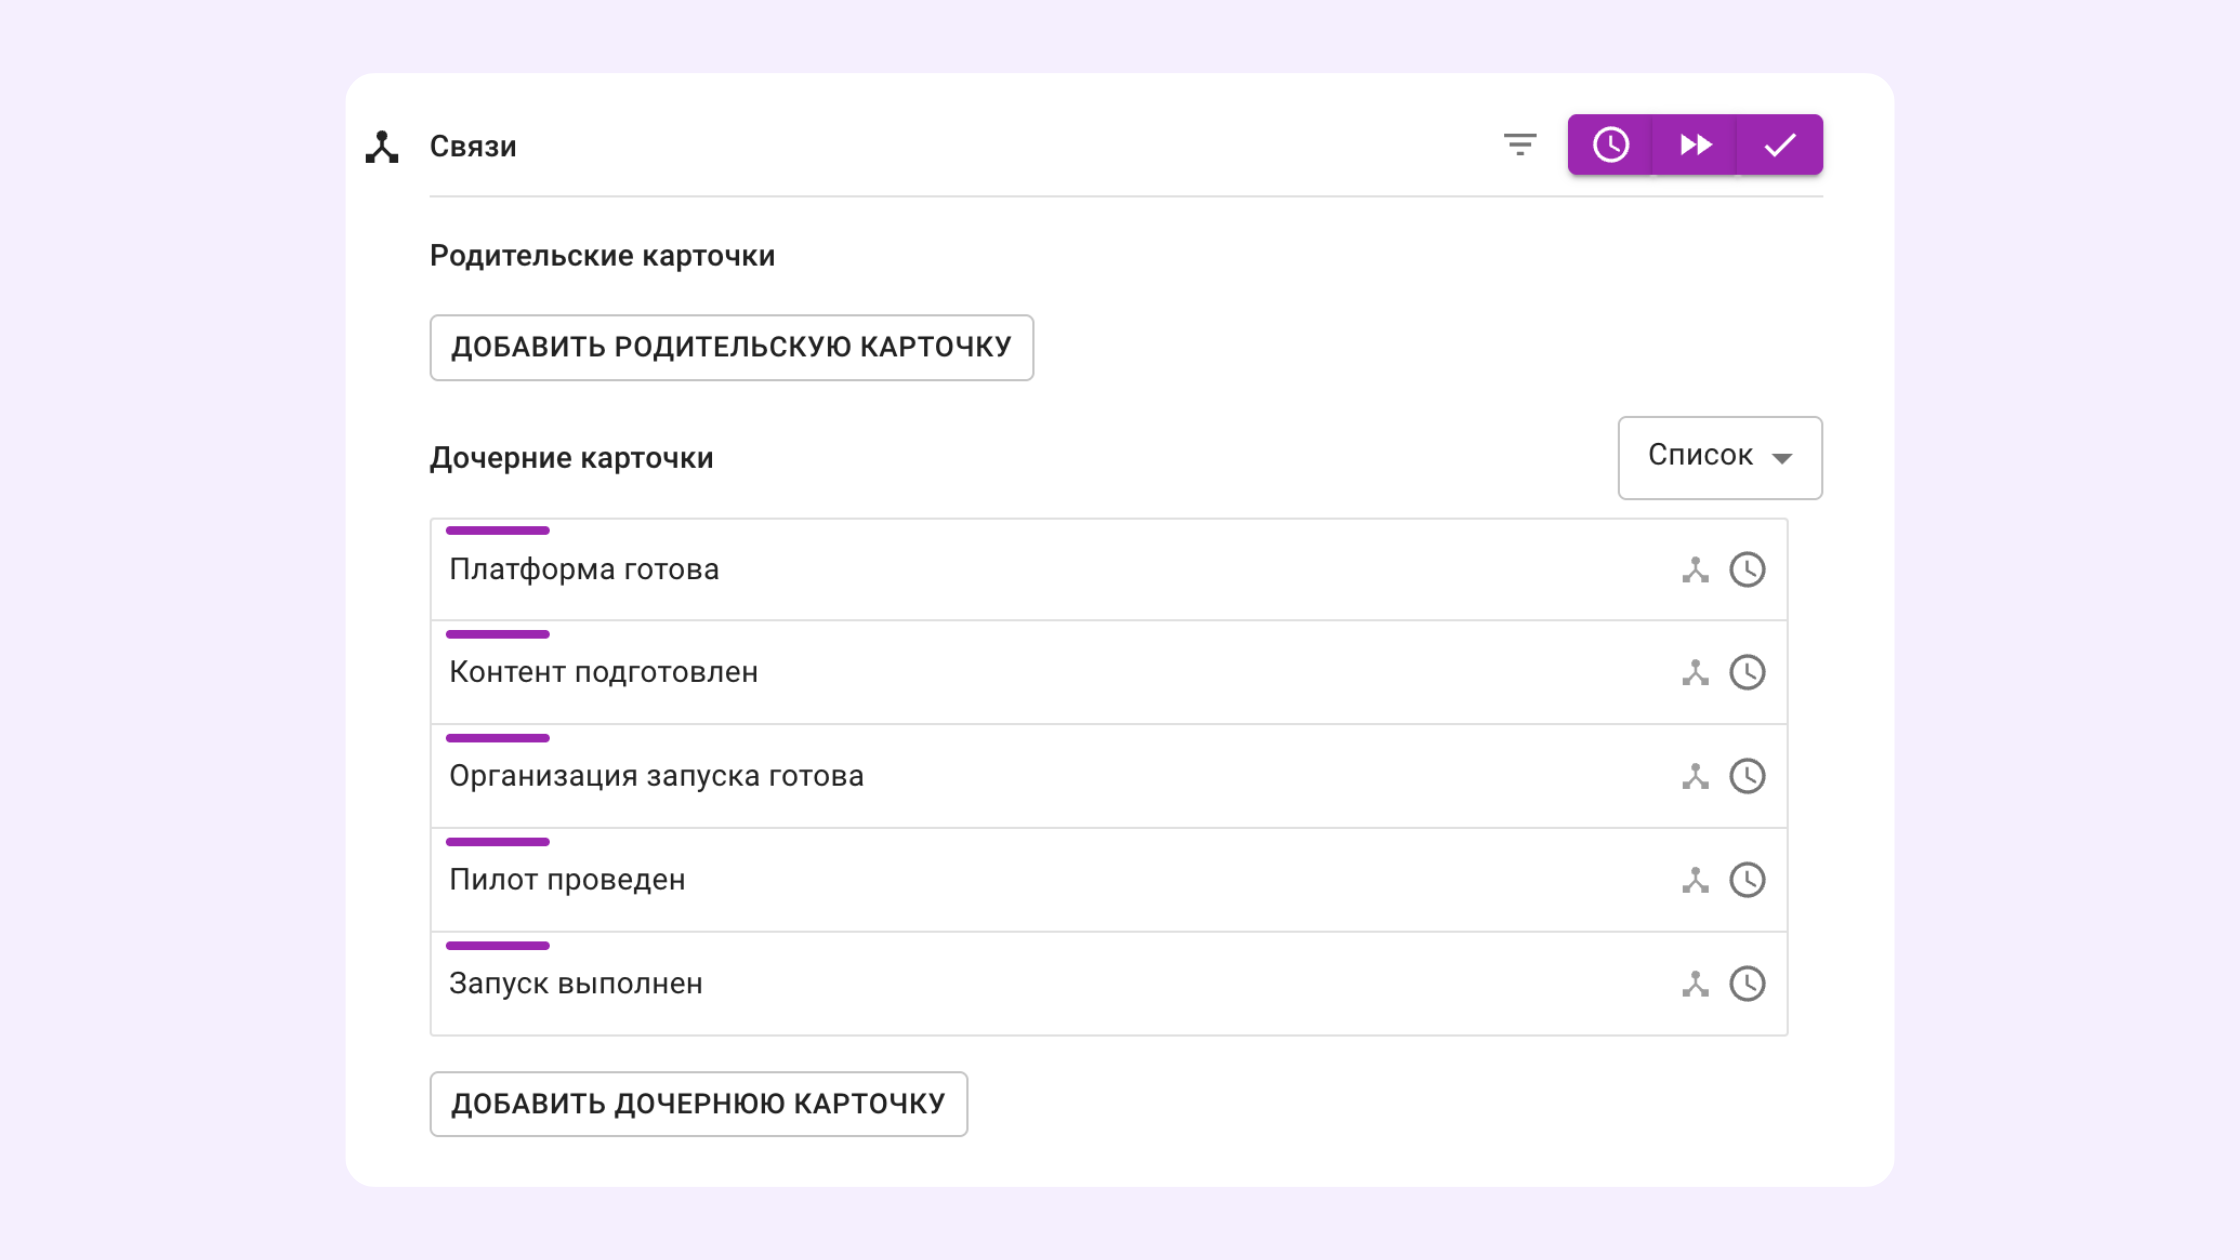Click purple color bar on Контент подготовлен
This screenshot has height=1260, width=2240.
pyautogui.click(x=497, y=634)
